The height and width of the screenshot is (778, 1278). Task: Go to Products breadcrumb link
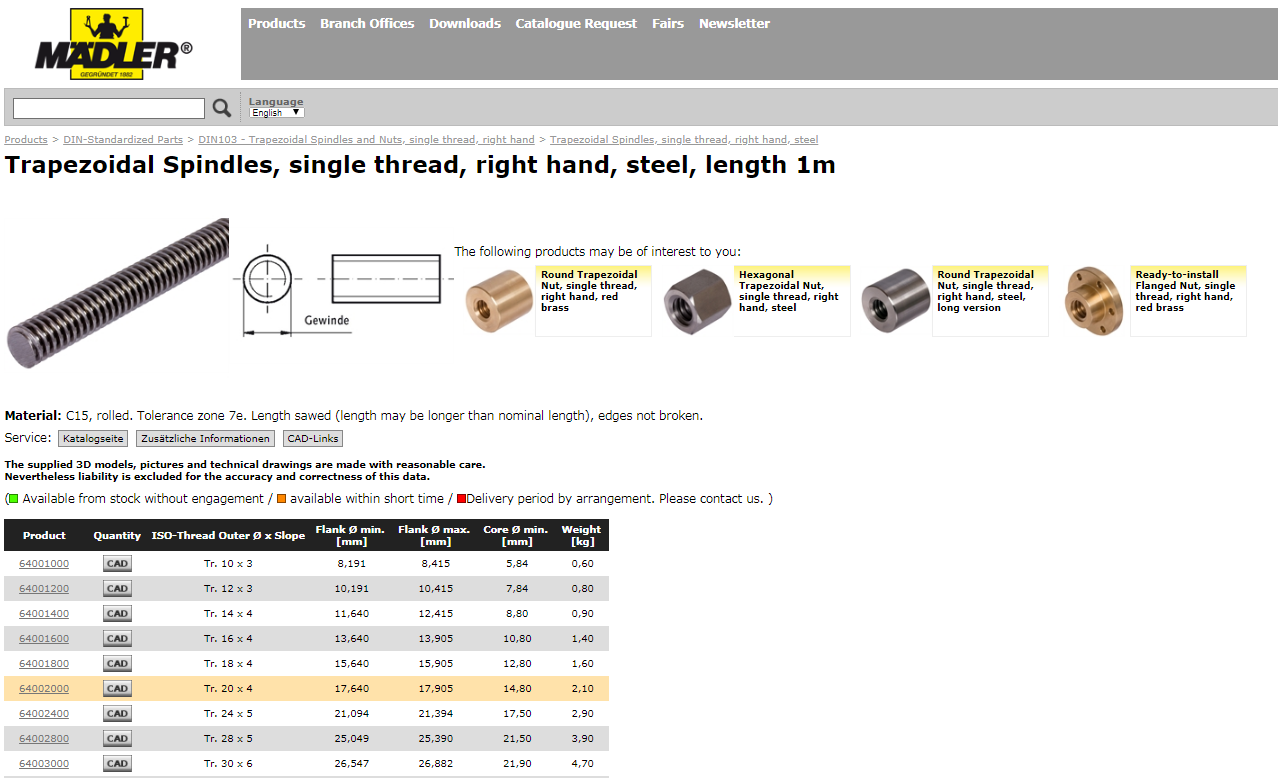[26, 139]
